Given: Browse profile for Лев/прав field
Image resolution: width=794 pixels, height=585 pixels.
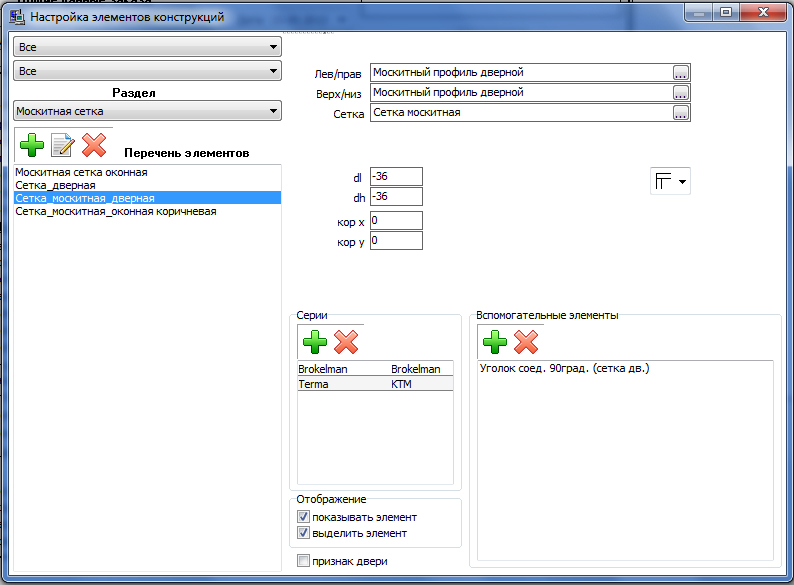Looking at the screenshot, I should (681, 73).
